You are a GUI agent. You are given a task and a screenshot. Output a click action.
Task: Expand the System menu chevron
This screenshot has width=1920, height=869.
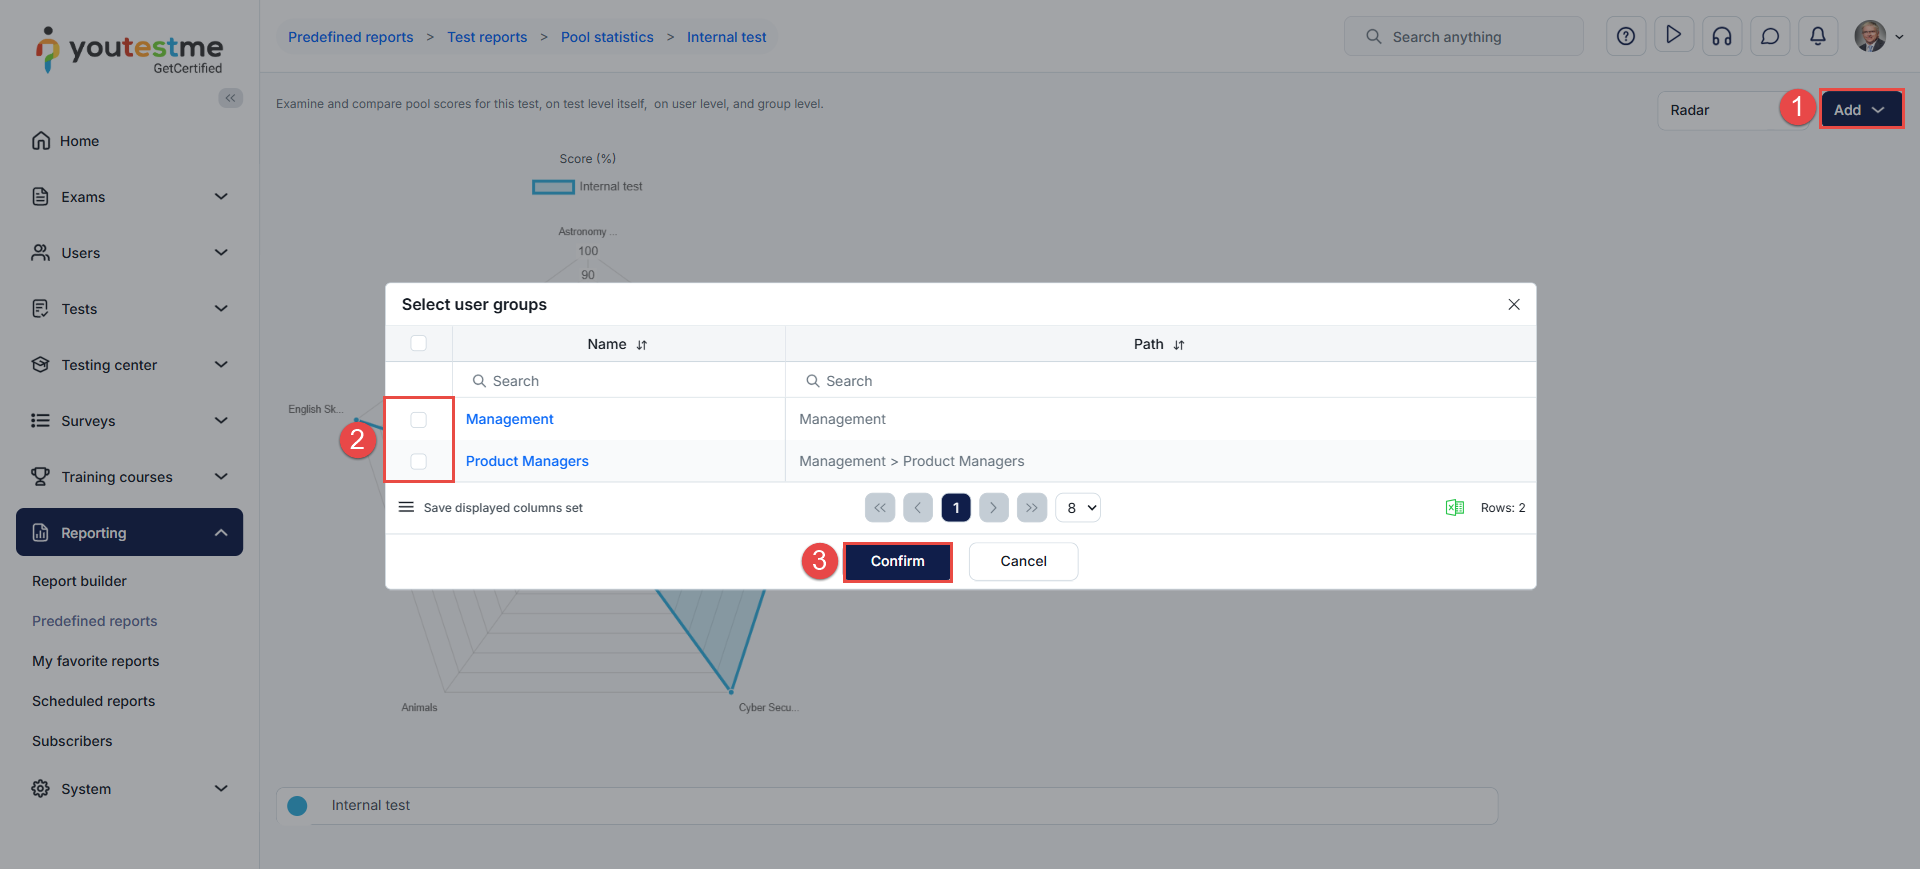click(x=221, y=789)
